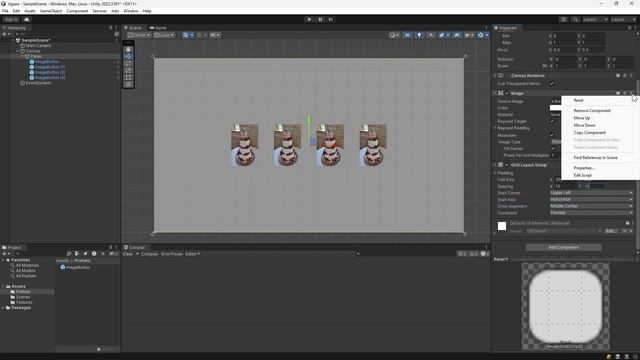Toggle Console Error Pause button
The height and width of the screenshot is (360, 640).
coord(171,254)
